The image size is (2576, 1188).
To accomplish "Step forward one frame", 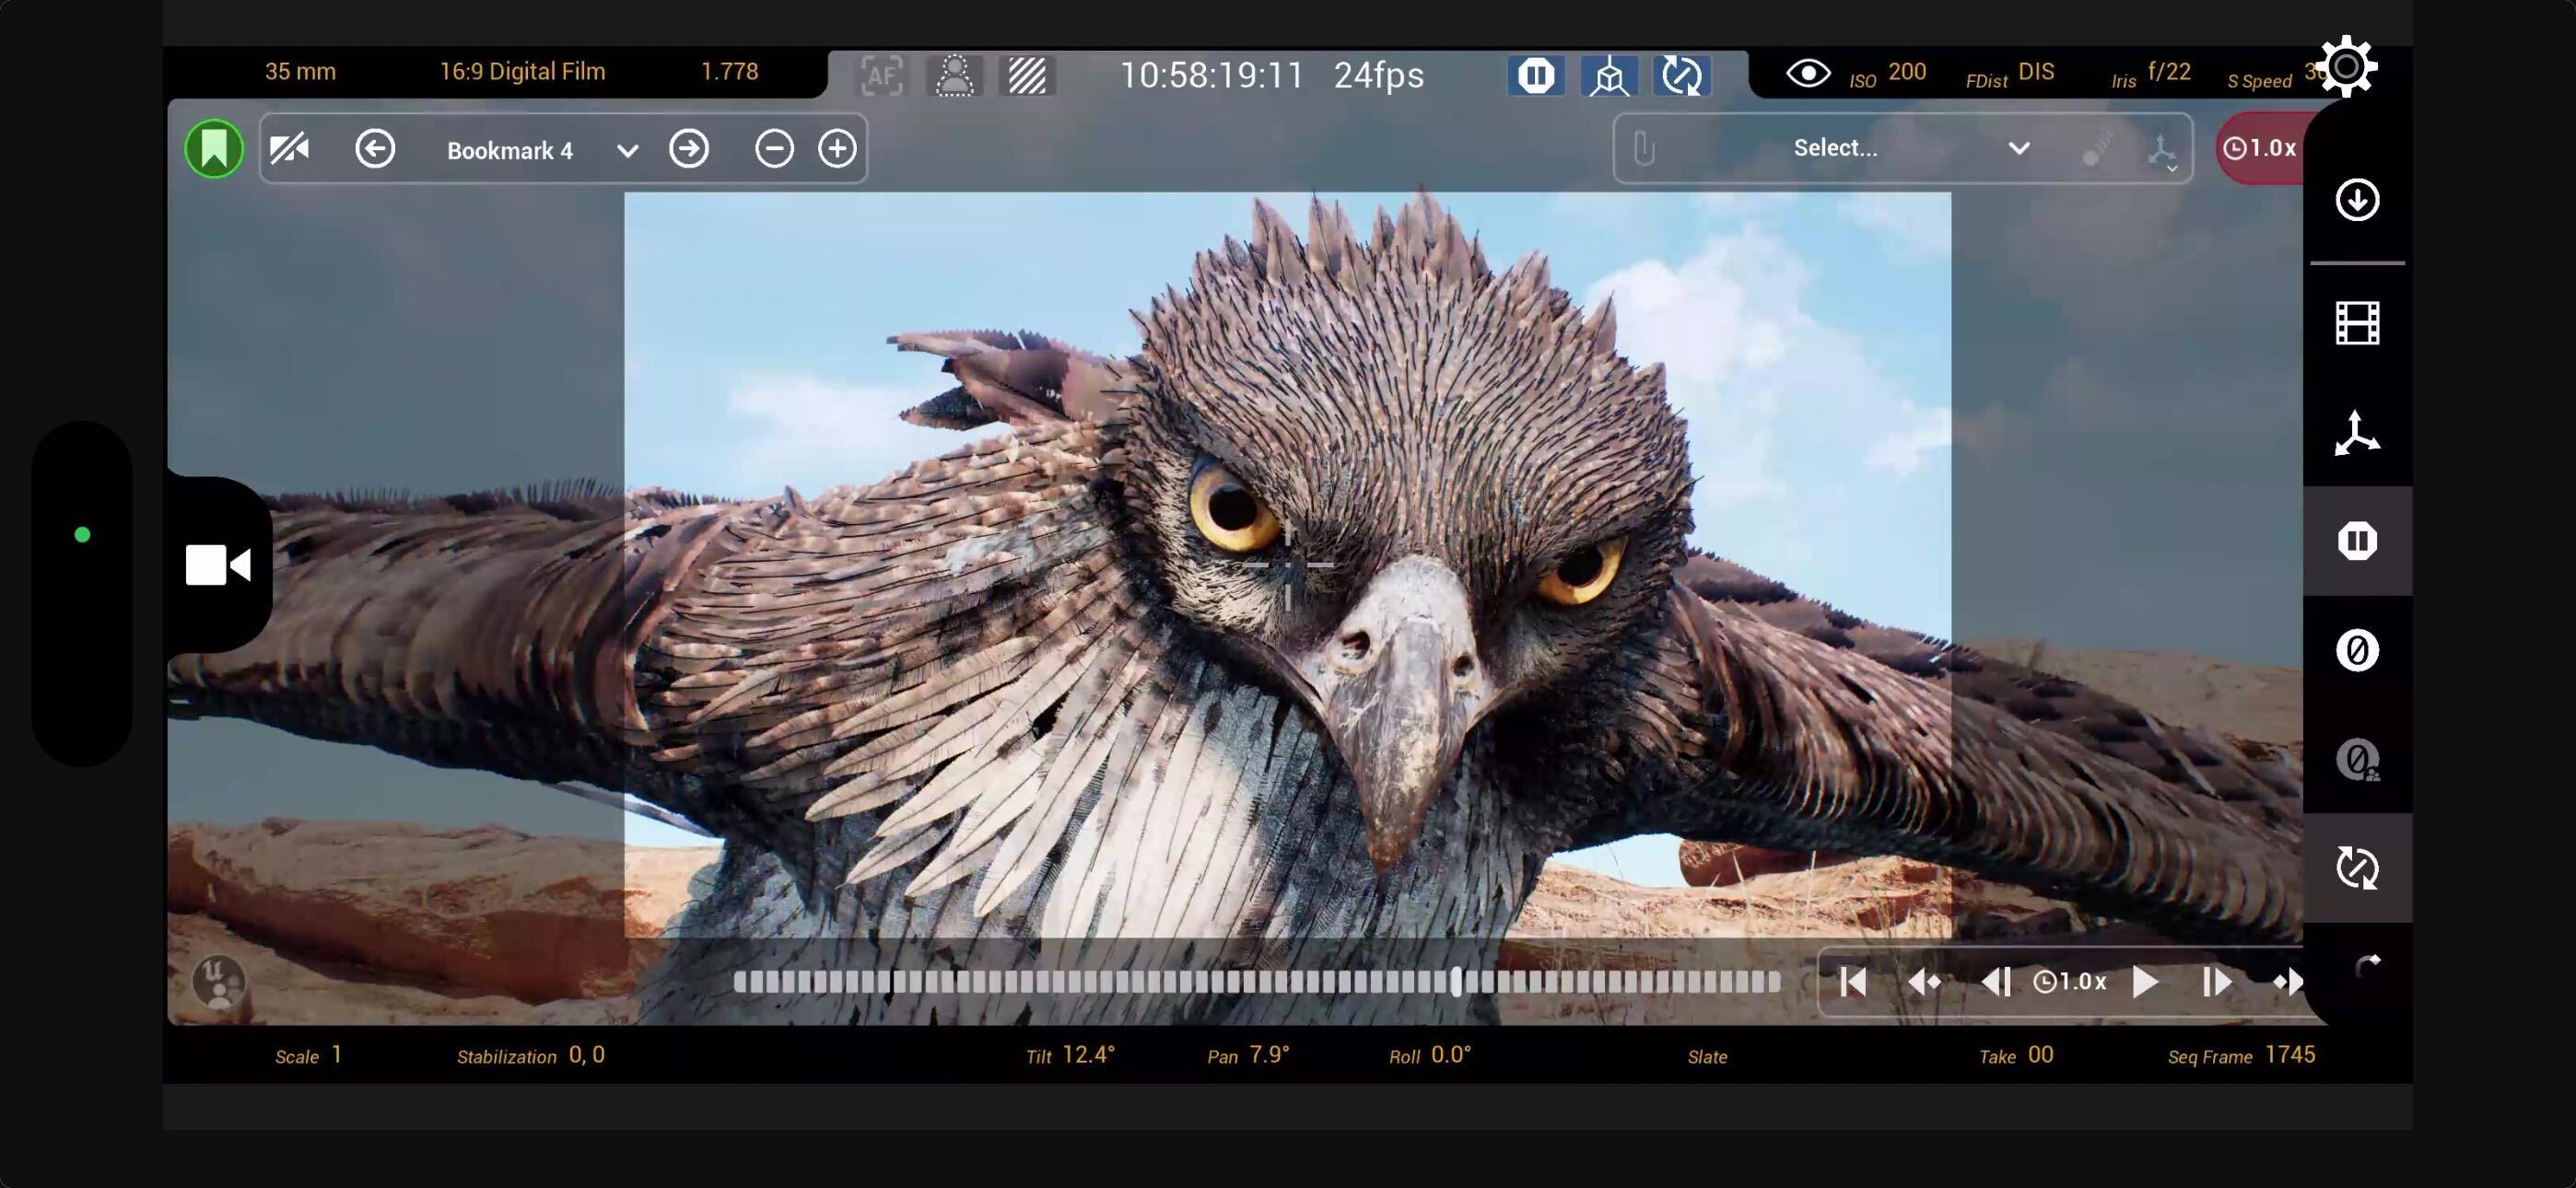I will pos(2216,982).
